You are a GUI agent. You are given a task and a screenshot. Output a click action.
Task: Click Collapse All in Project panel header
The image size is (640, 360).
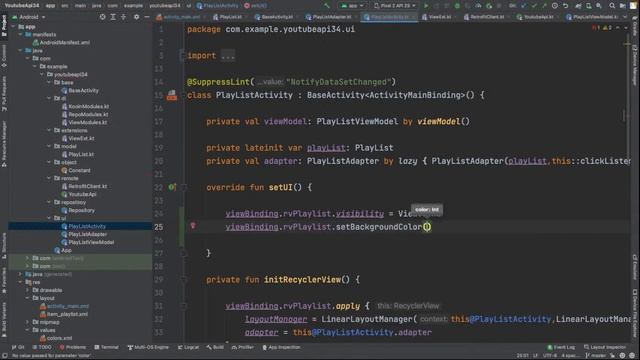[123, 17]
